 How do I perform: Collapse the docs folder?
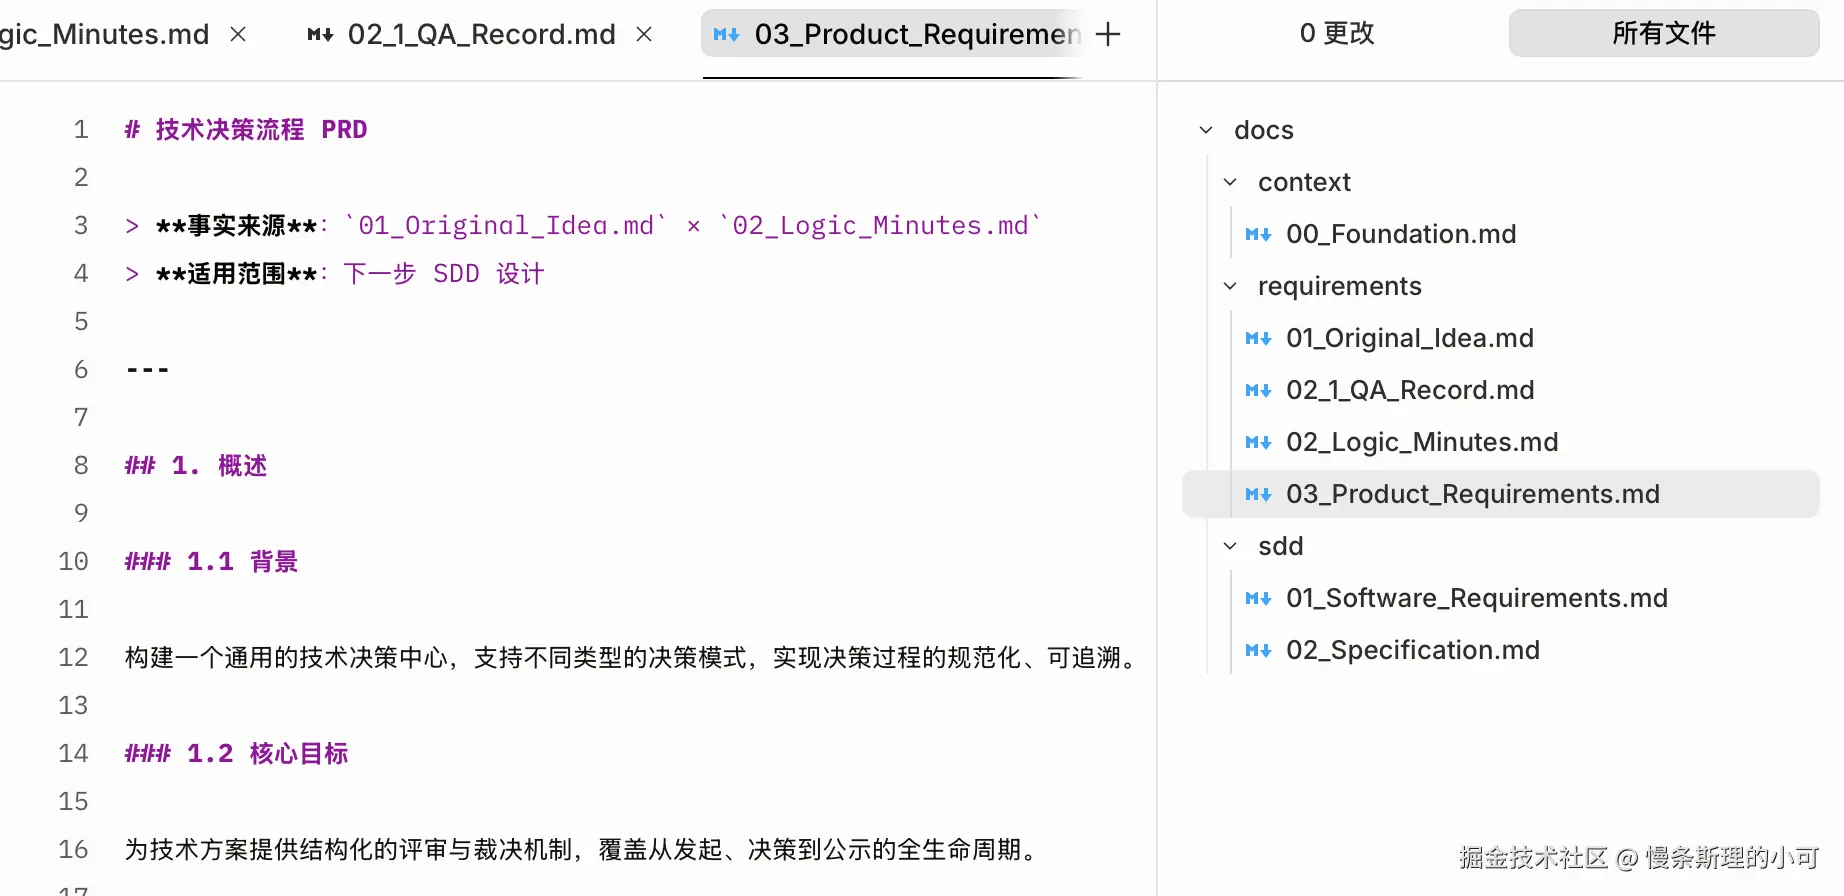pos(1206,130)
